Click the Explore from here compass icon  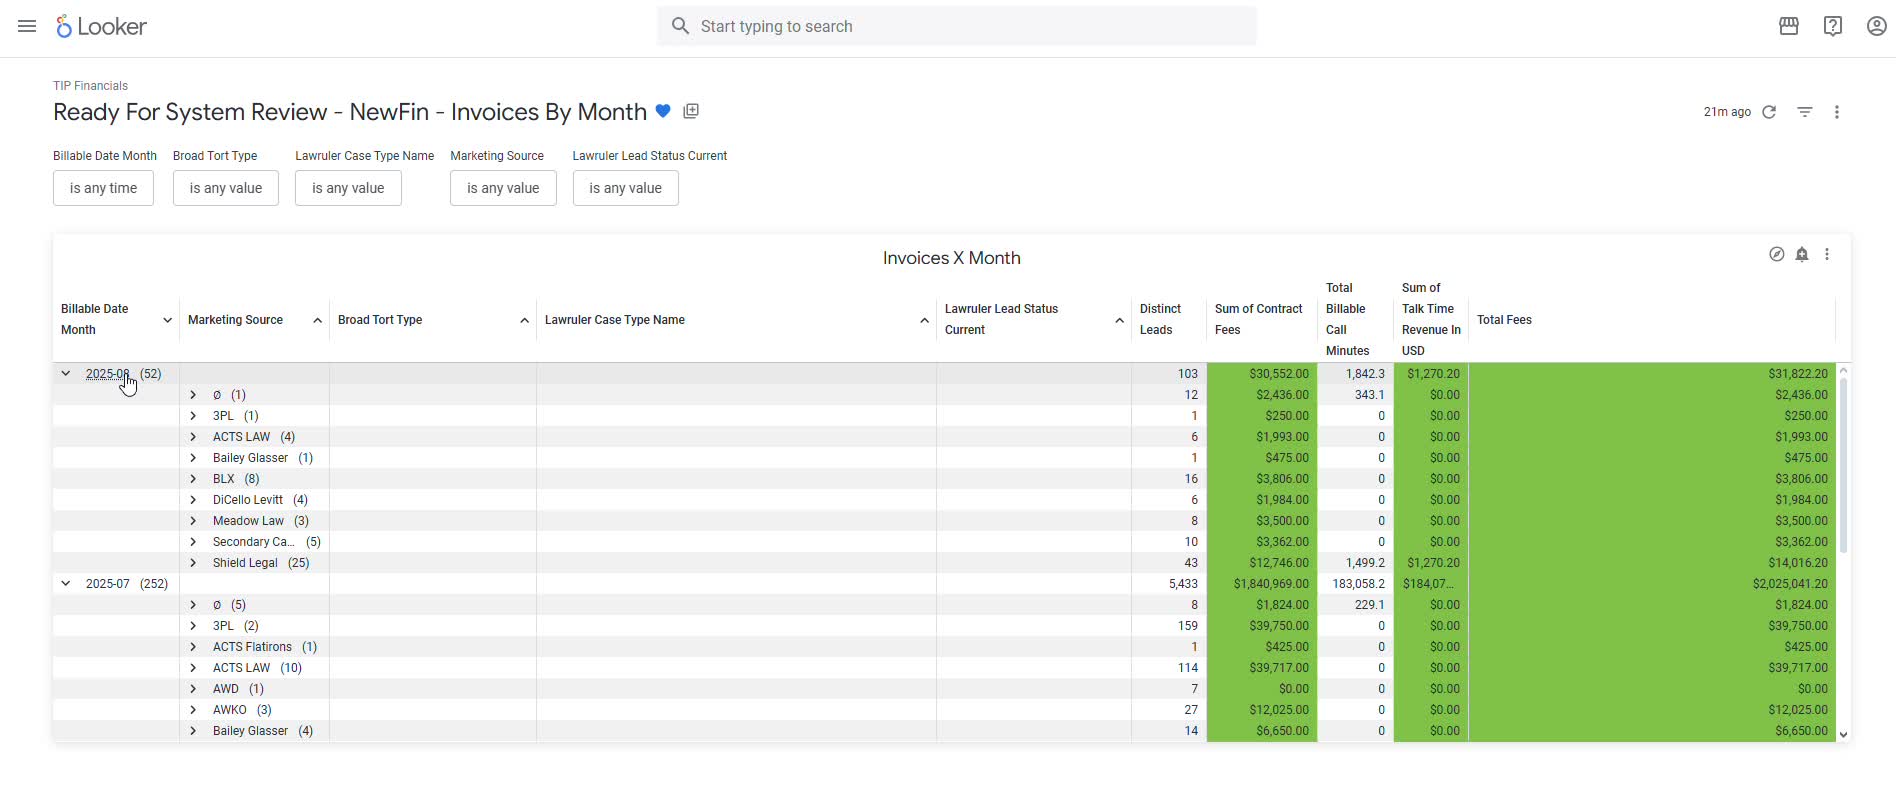1776,254
